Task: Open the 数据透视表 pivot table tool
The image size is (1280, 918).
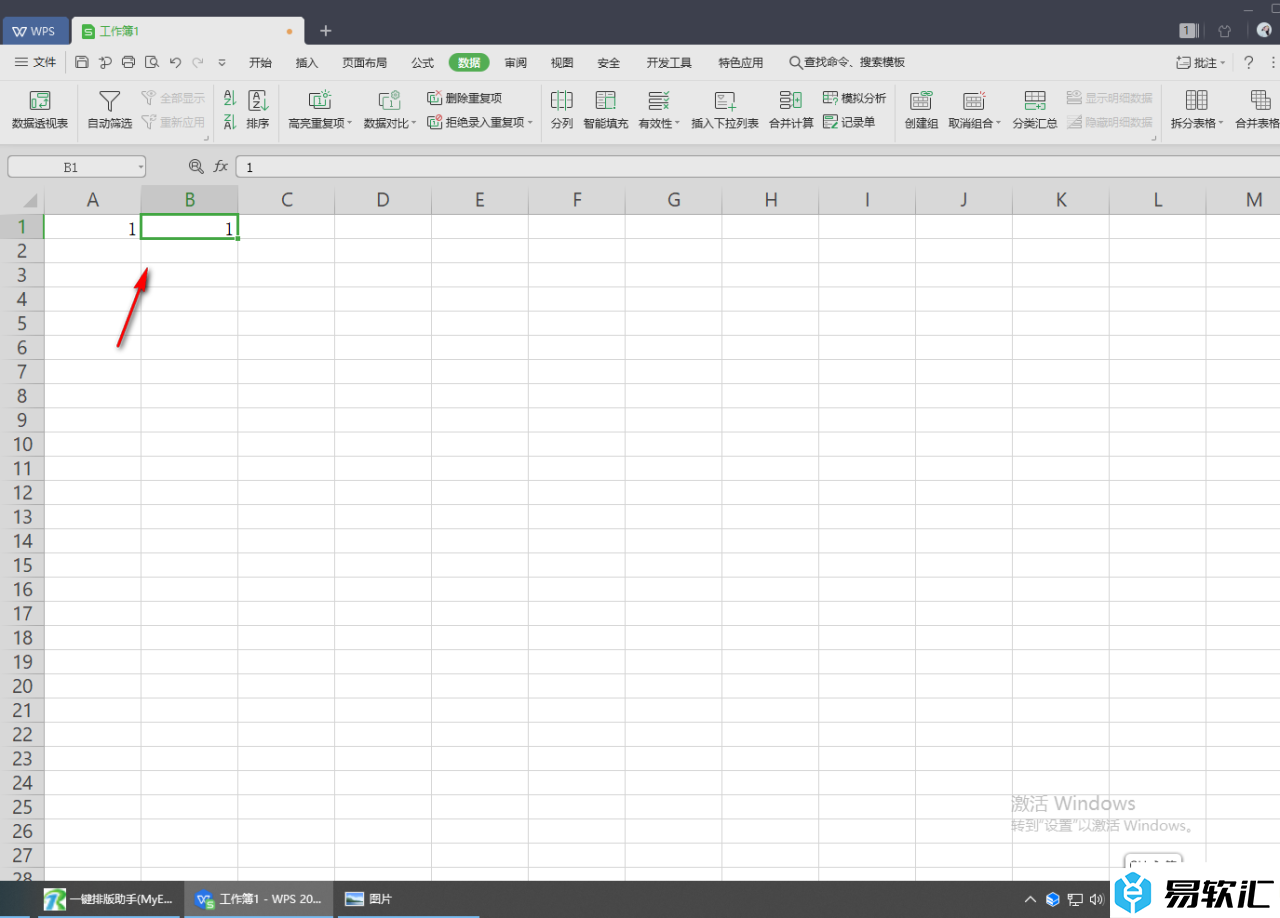Action: (x=40, y=110)
